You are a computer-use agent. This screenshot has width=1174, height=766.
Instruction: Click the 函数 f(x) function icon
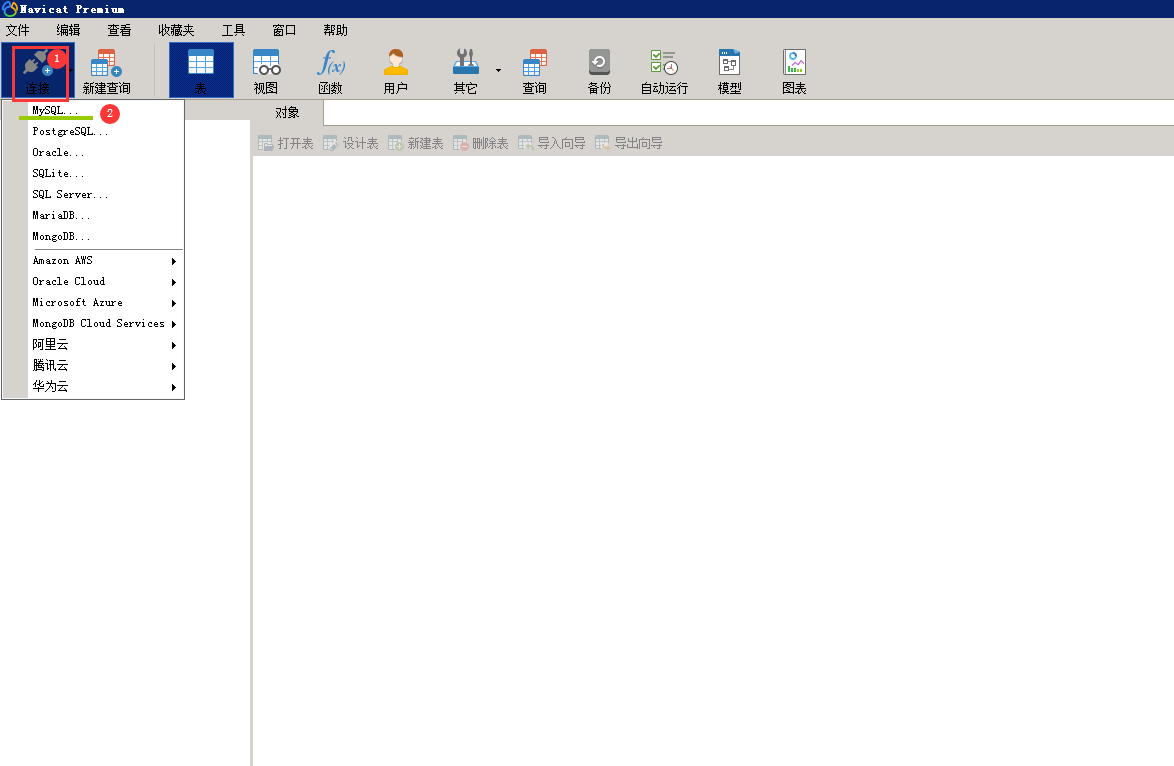point(330,72)
